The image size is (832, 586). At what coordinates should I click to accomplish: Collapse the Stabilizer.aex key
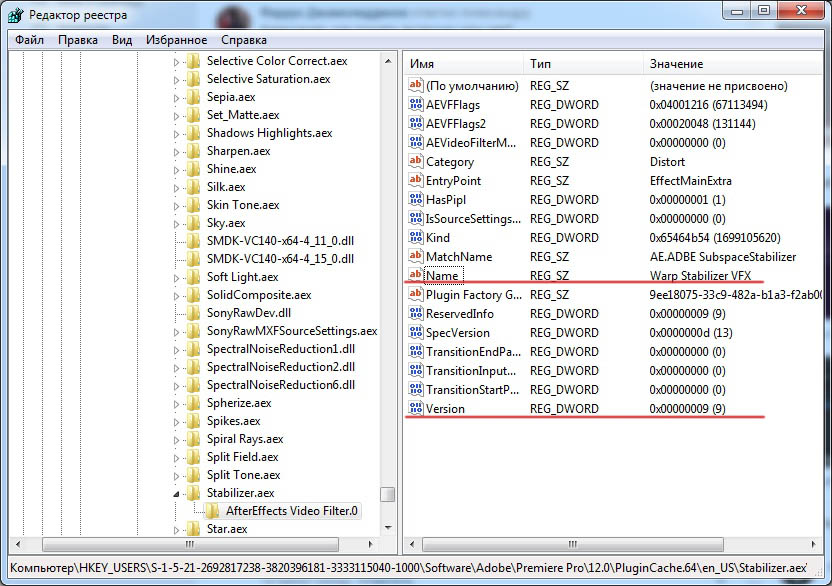pos(176,494)
